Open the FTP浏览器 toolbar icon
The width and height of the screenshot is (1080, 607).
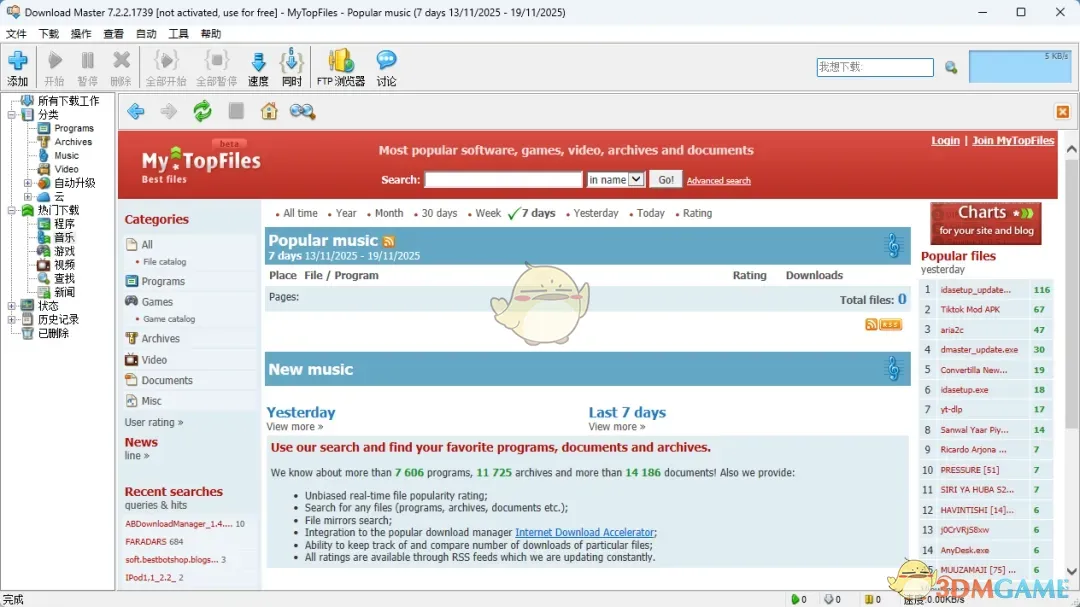[340, 66]
